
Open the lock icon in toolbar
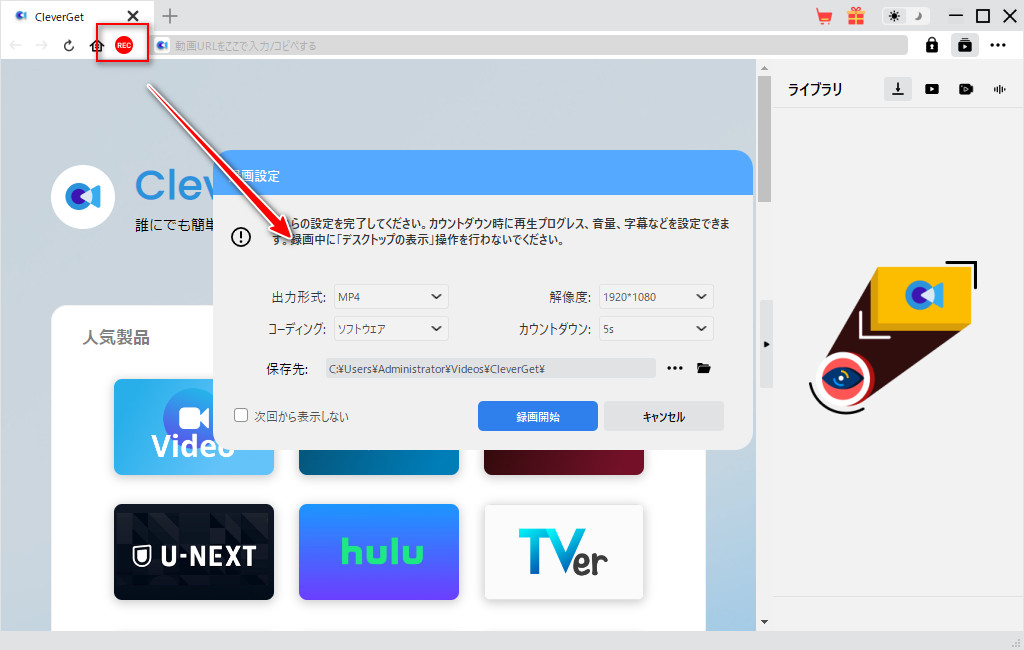pyautogui.click(x=932, y=45)
